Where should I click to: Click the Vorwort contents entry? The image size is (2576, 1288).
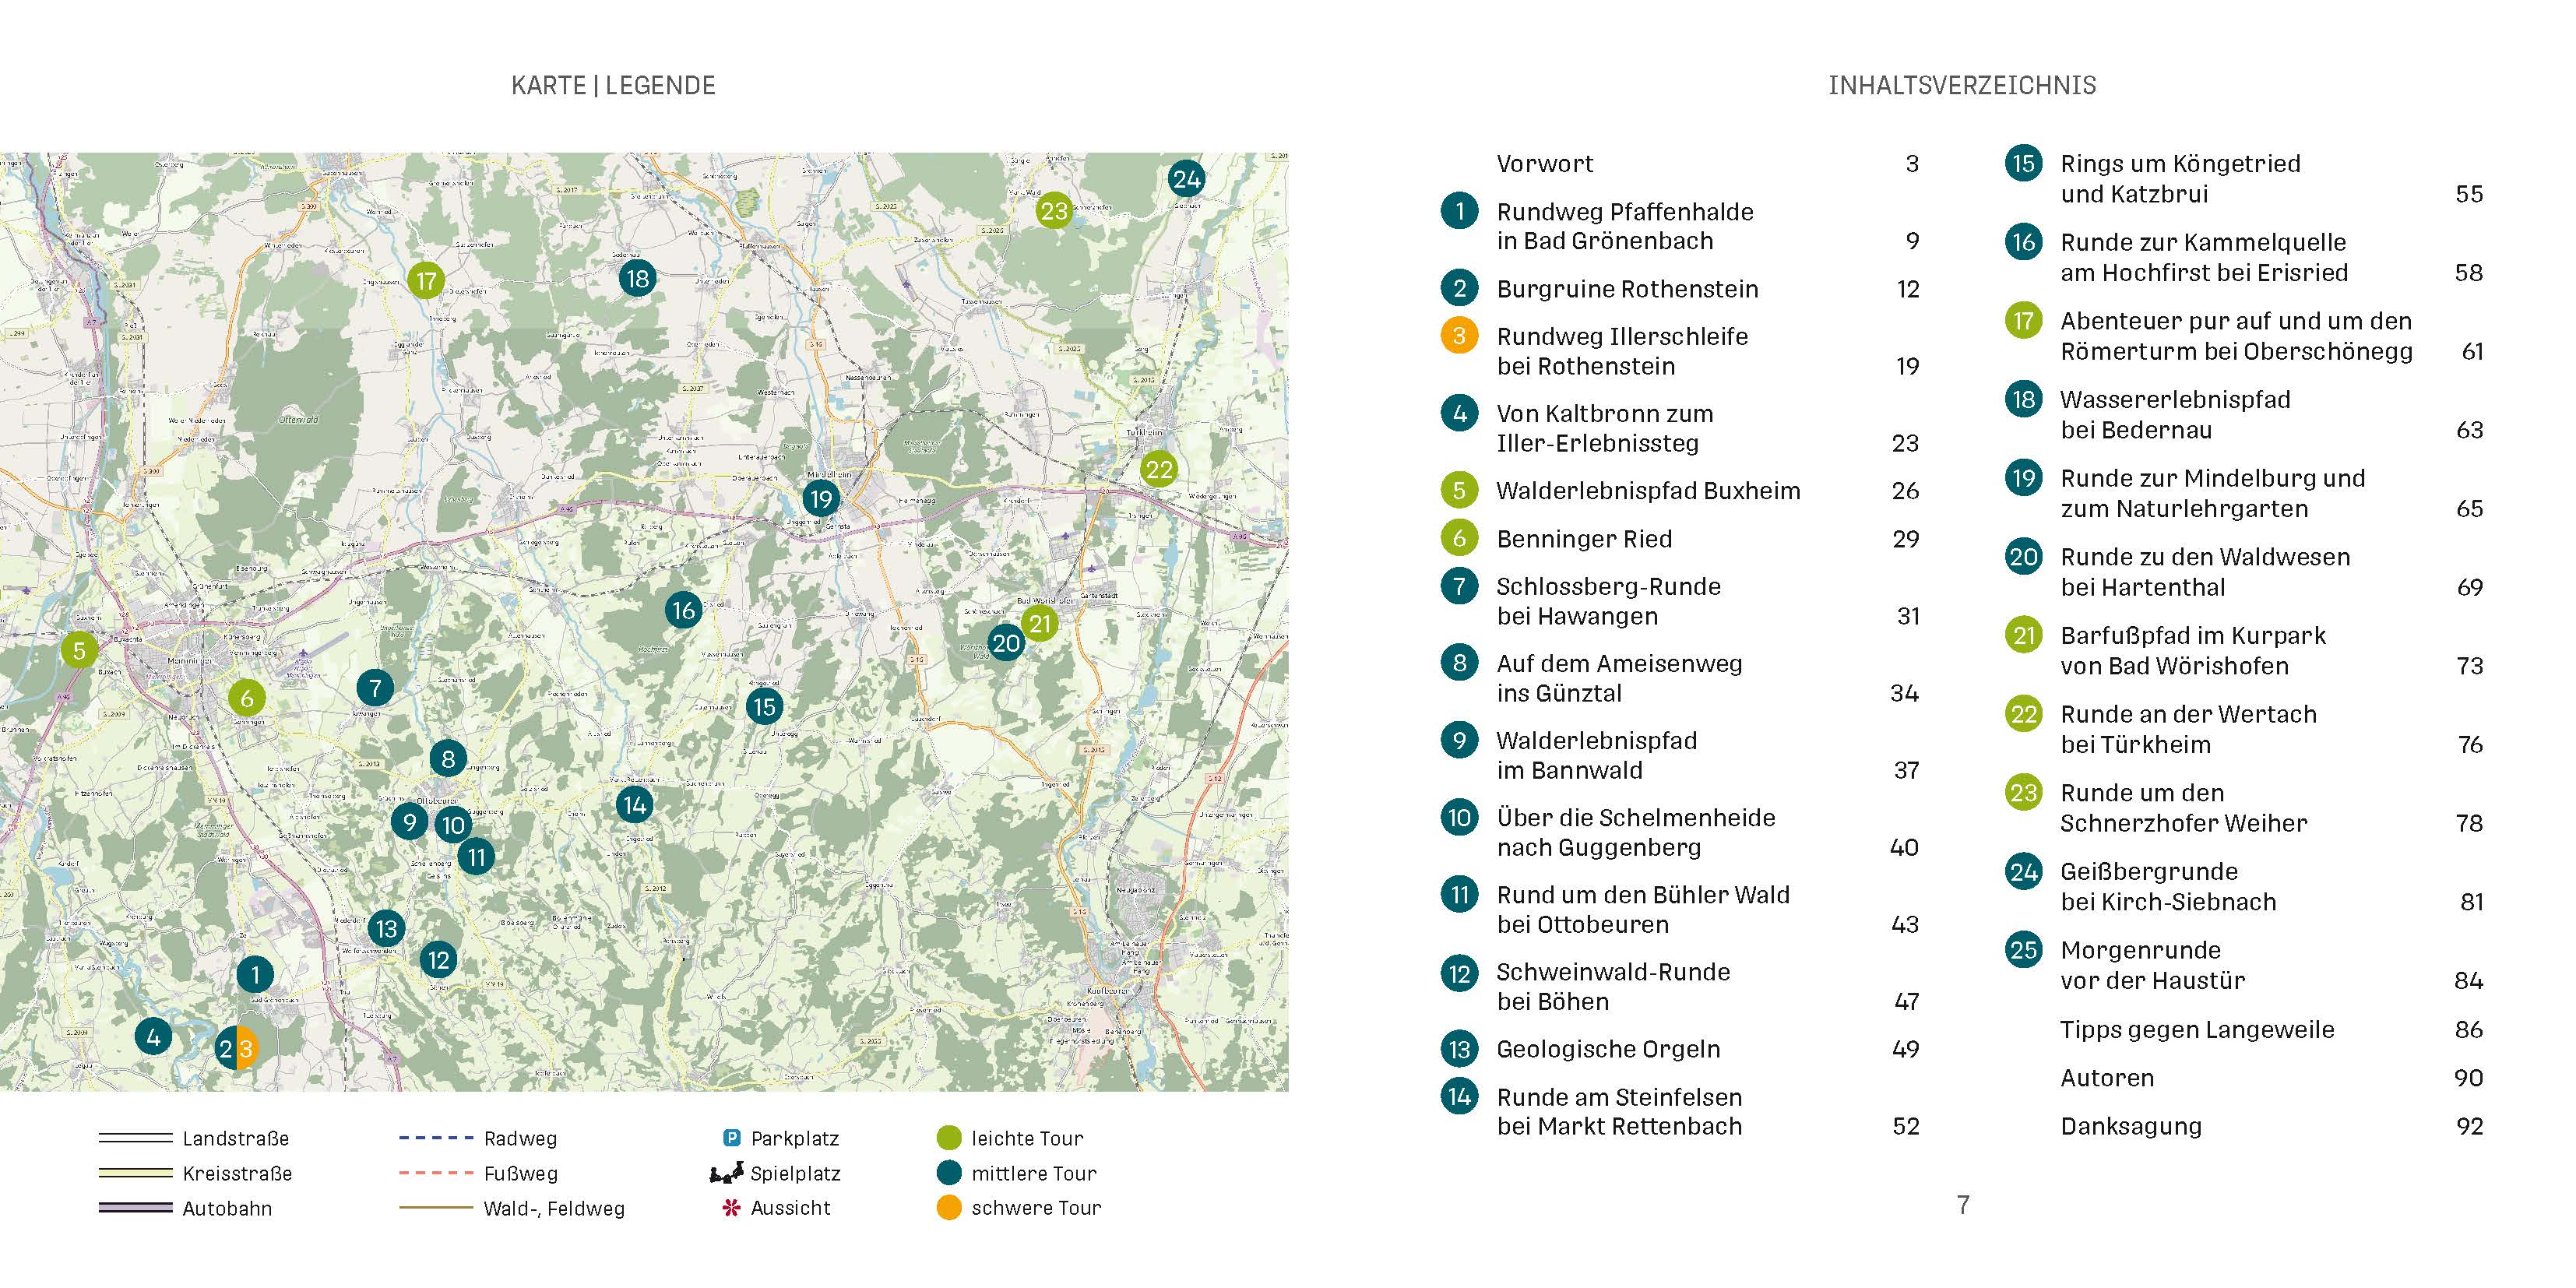tap(1544, 164)
